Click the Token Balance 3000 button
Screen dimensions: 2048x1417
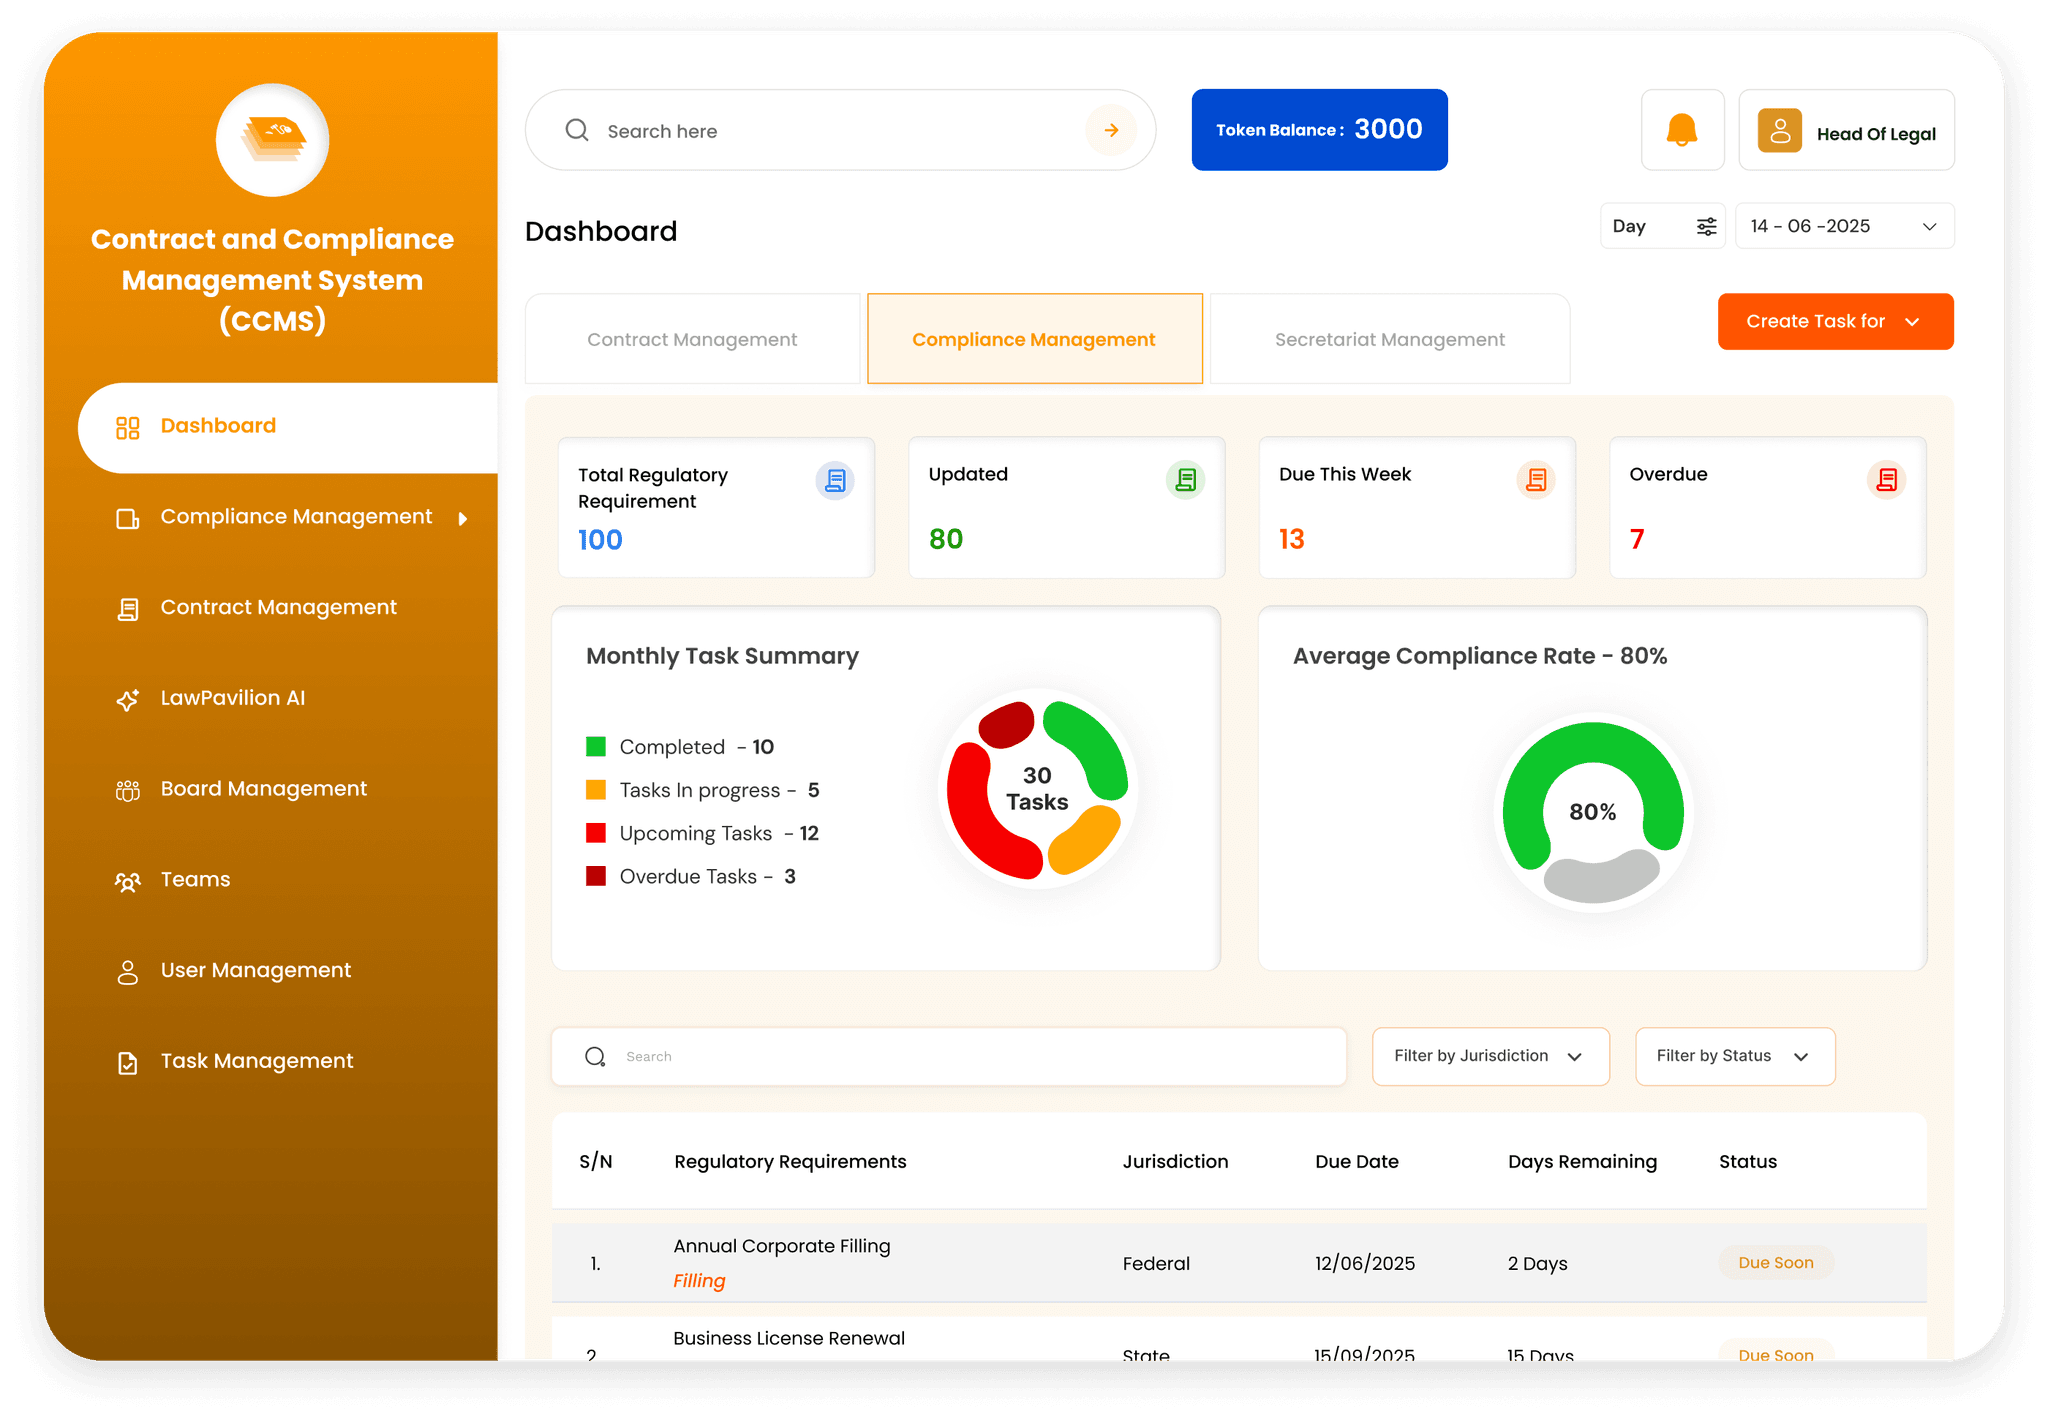(1318, 129)
